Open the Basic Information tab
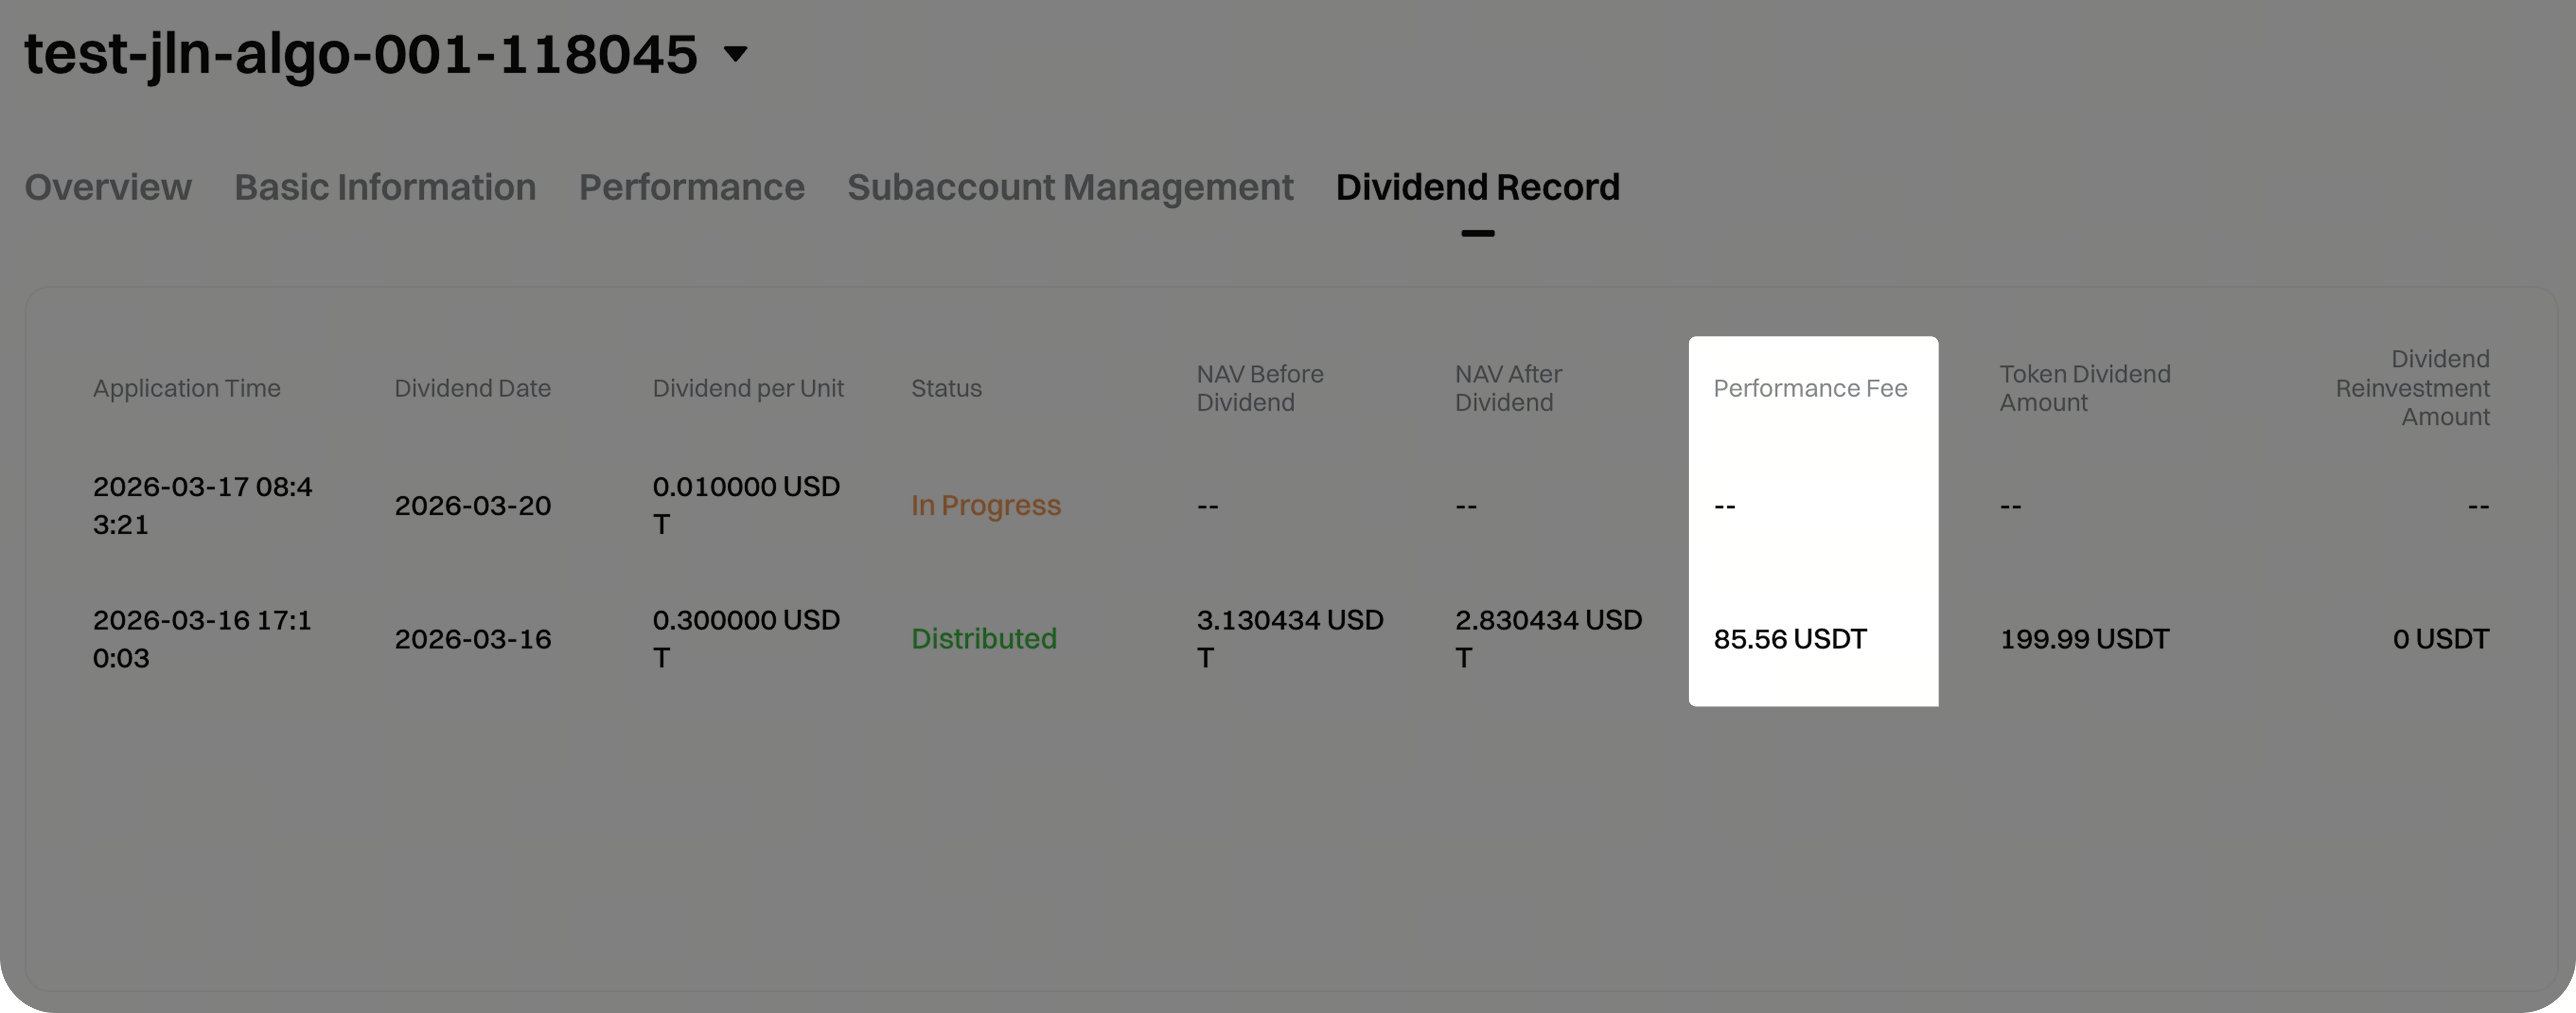The height and width of the screenshot is (1013, 2576). pos(385,187)
